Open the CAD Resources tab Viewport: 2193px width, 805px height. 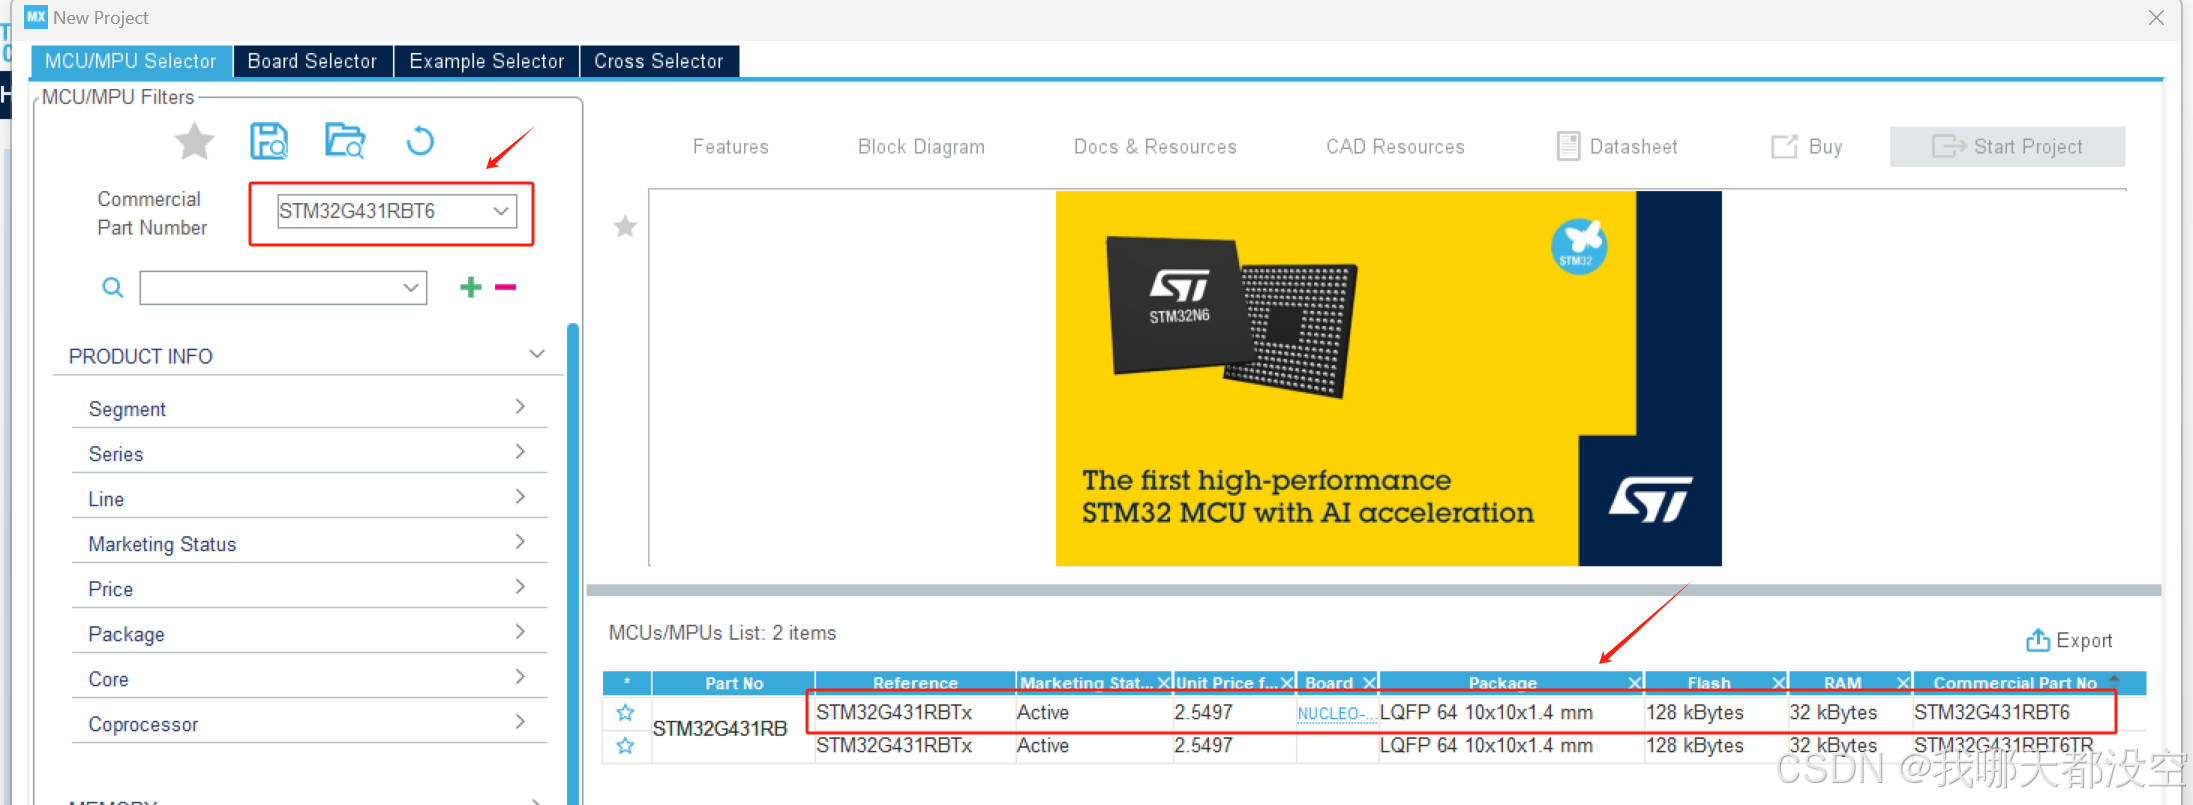(x=1395, y=147)
